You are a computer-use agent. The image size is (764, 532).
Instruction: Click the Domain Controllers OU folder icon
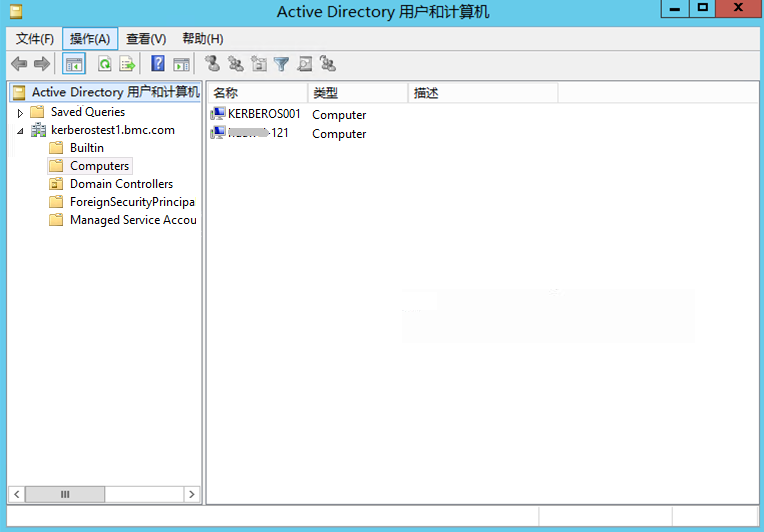(x=56, y=184)
